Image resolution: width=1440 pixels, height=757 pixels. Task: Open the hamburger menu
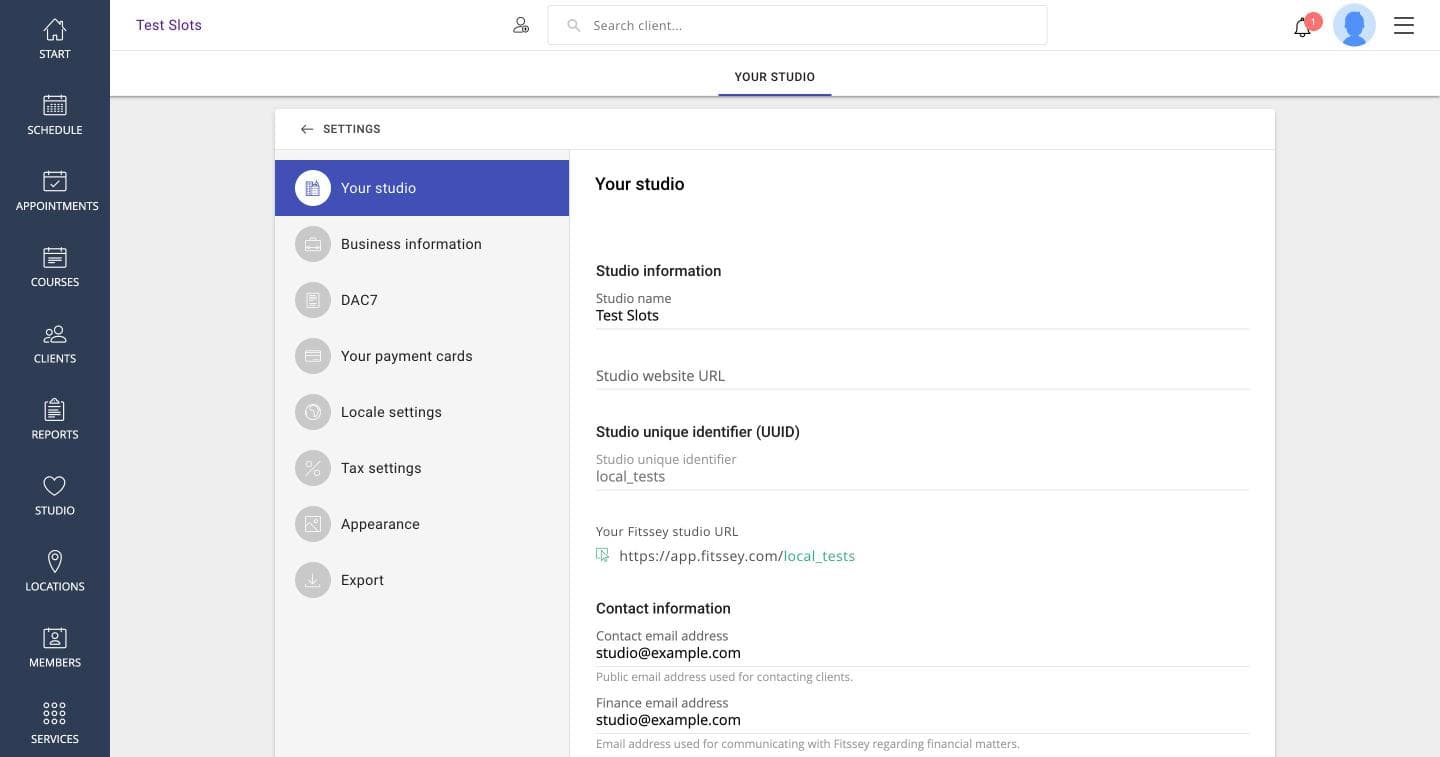1404,26
